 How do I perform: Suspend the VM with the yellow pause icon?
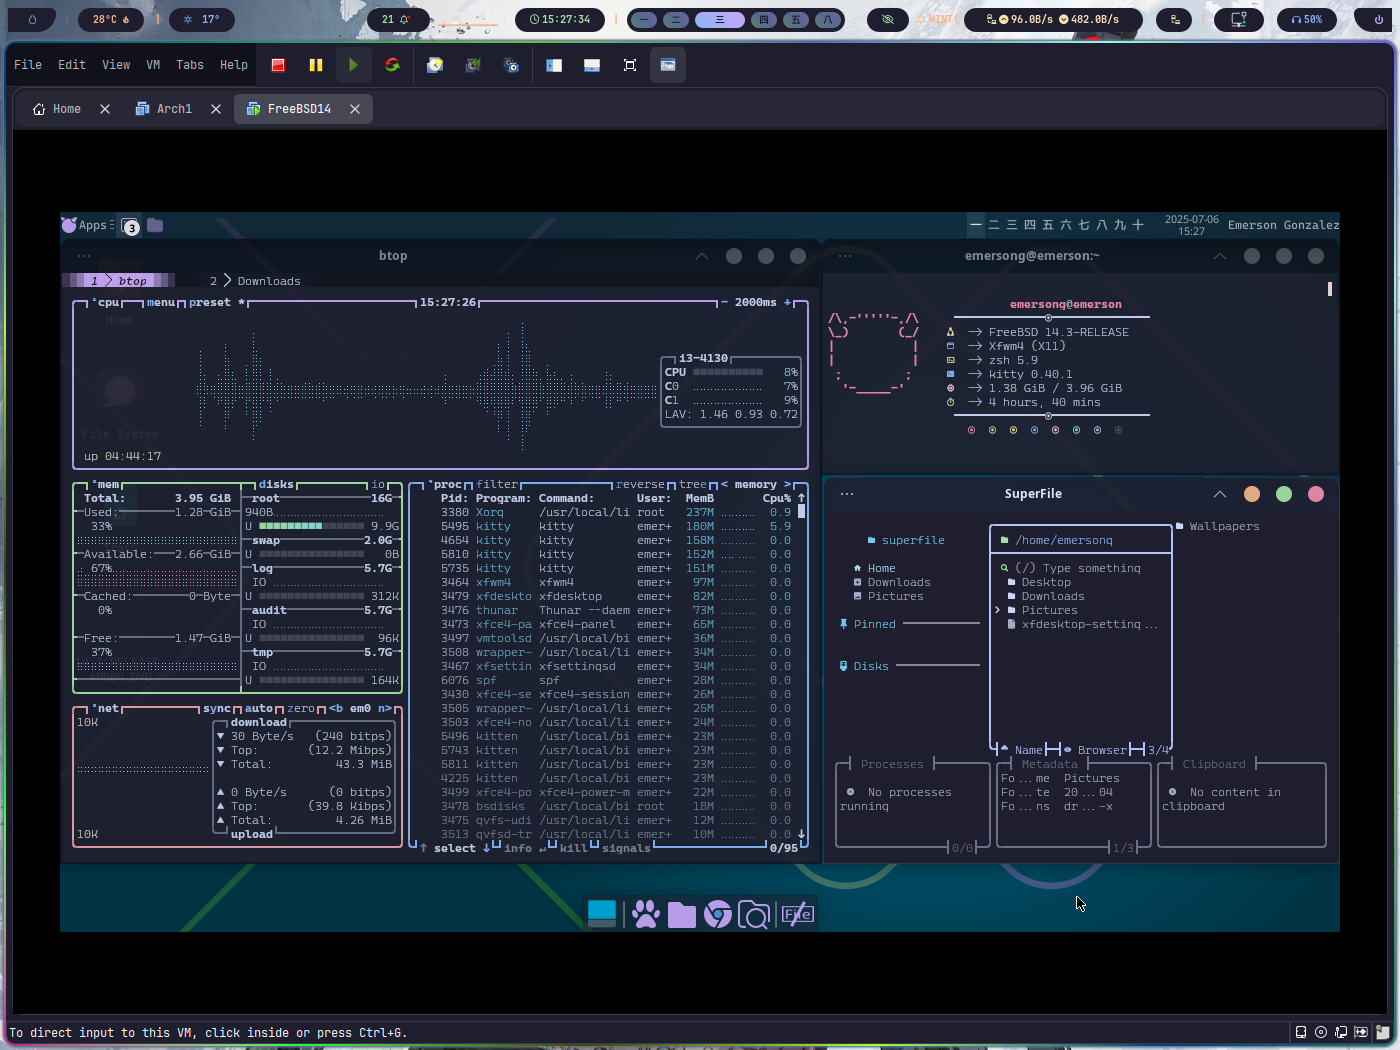coord(316,65)
